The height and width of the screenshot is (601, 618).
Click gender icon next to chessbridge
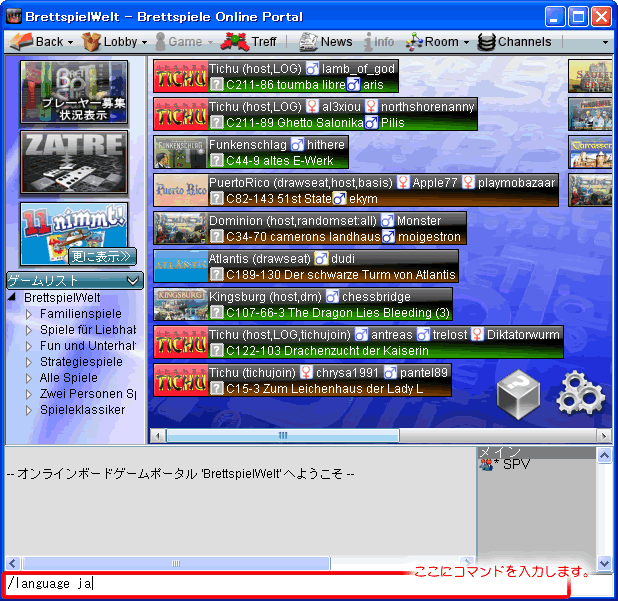tap(332, 297)
